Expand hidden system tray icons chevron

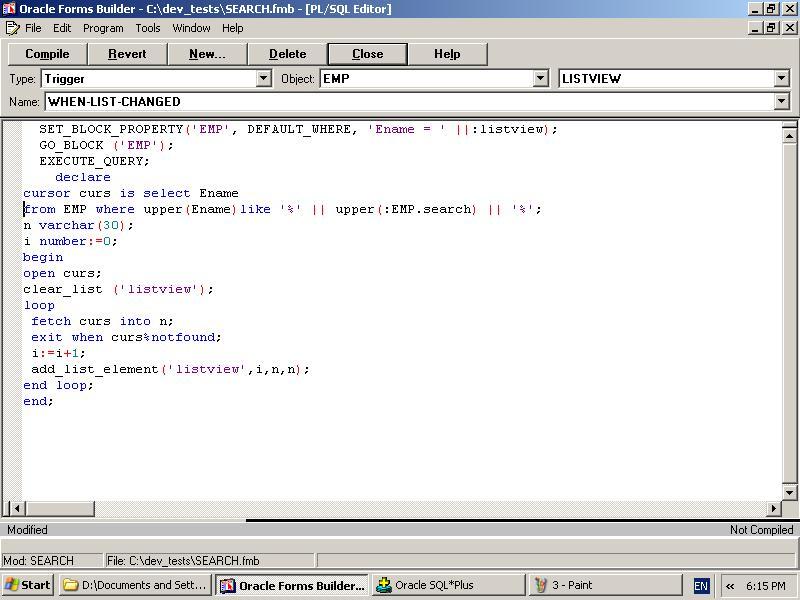point(730,586)
